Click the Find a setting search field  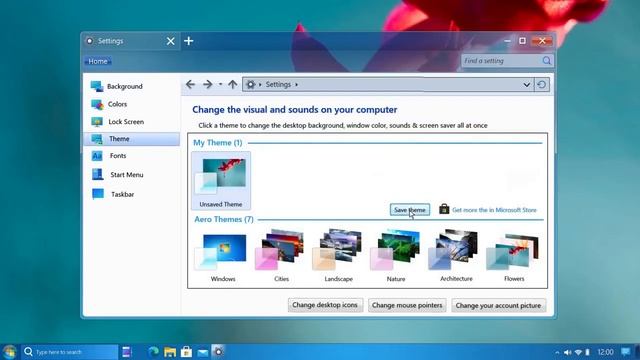507,61
